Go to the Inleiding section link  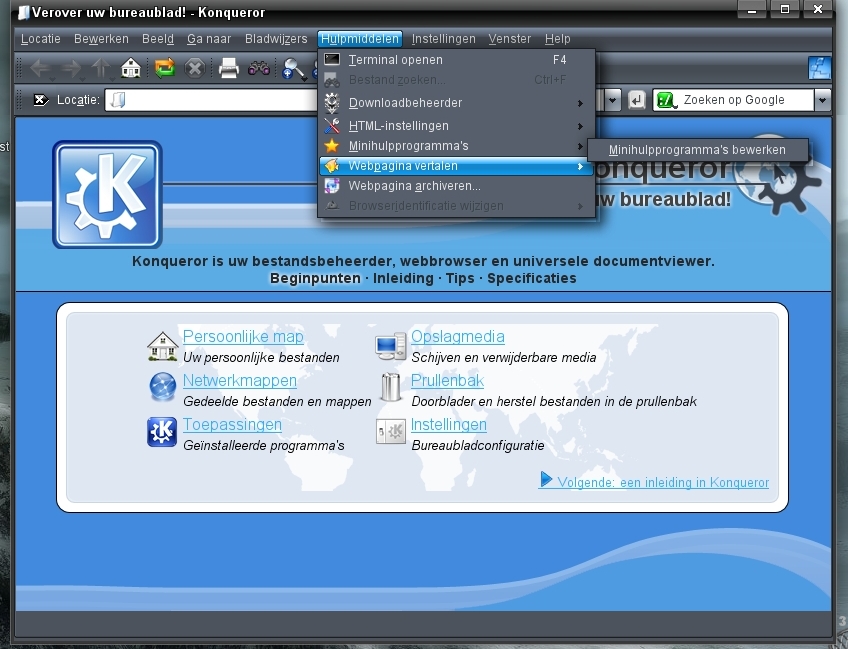(x=403, y=279)
